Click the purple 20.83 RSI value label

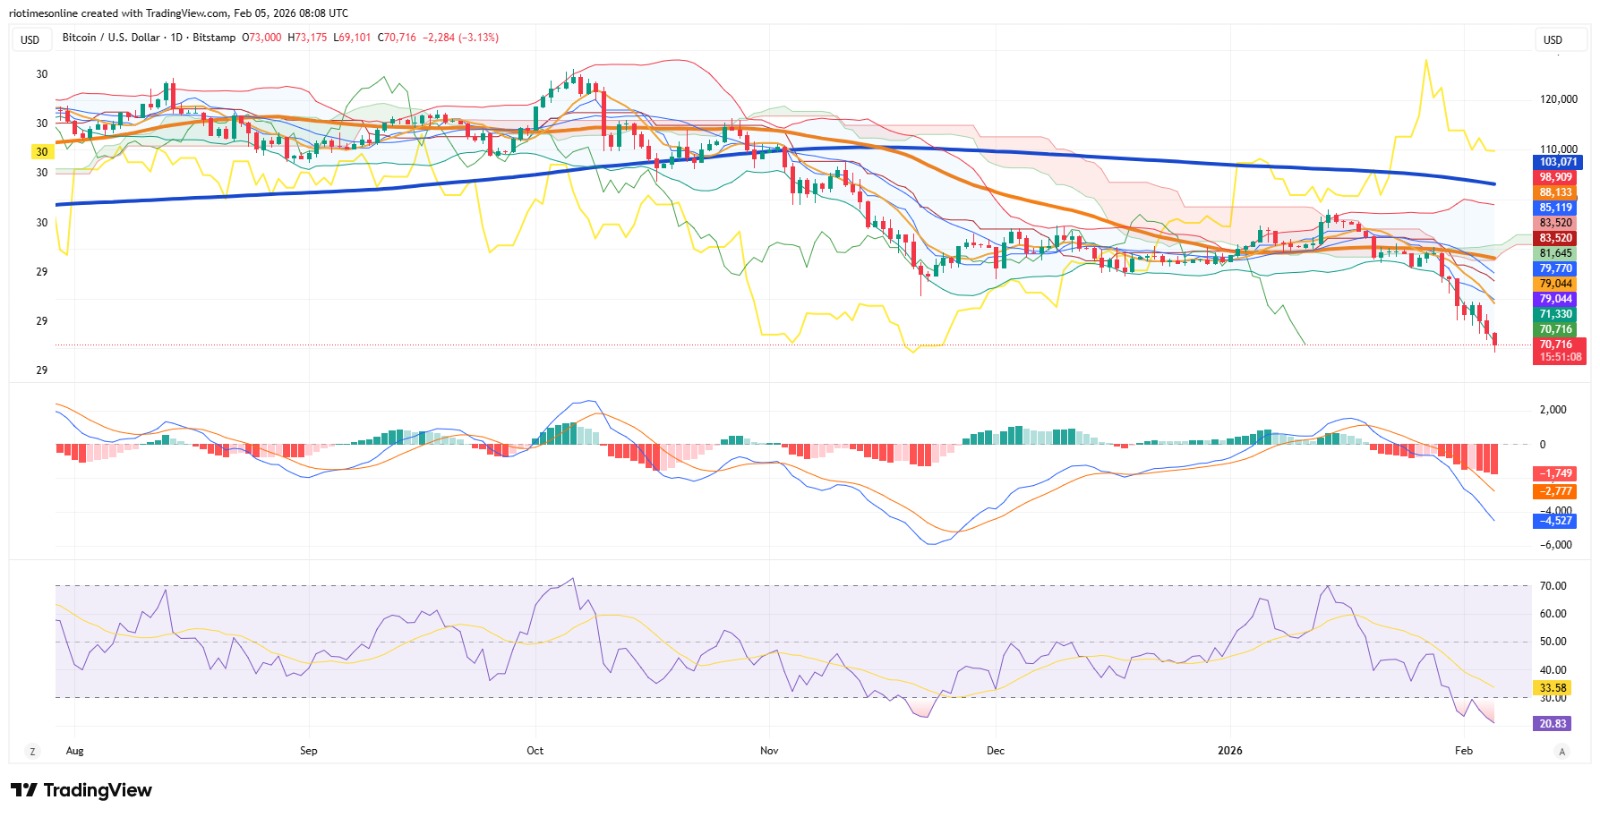tap(1552, 723)
